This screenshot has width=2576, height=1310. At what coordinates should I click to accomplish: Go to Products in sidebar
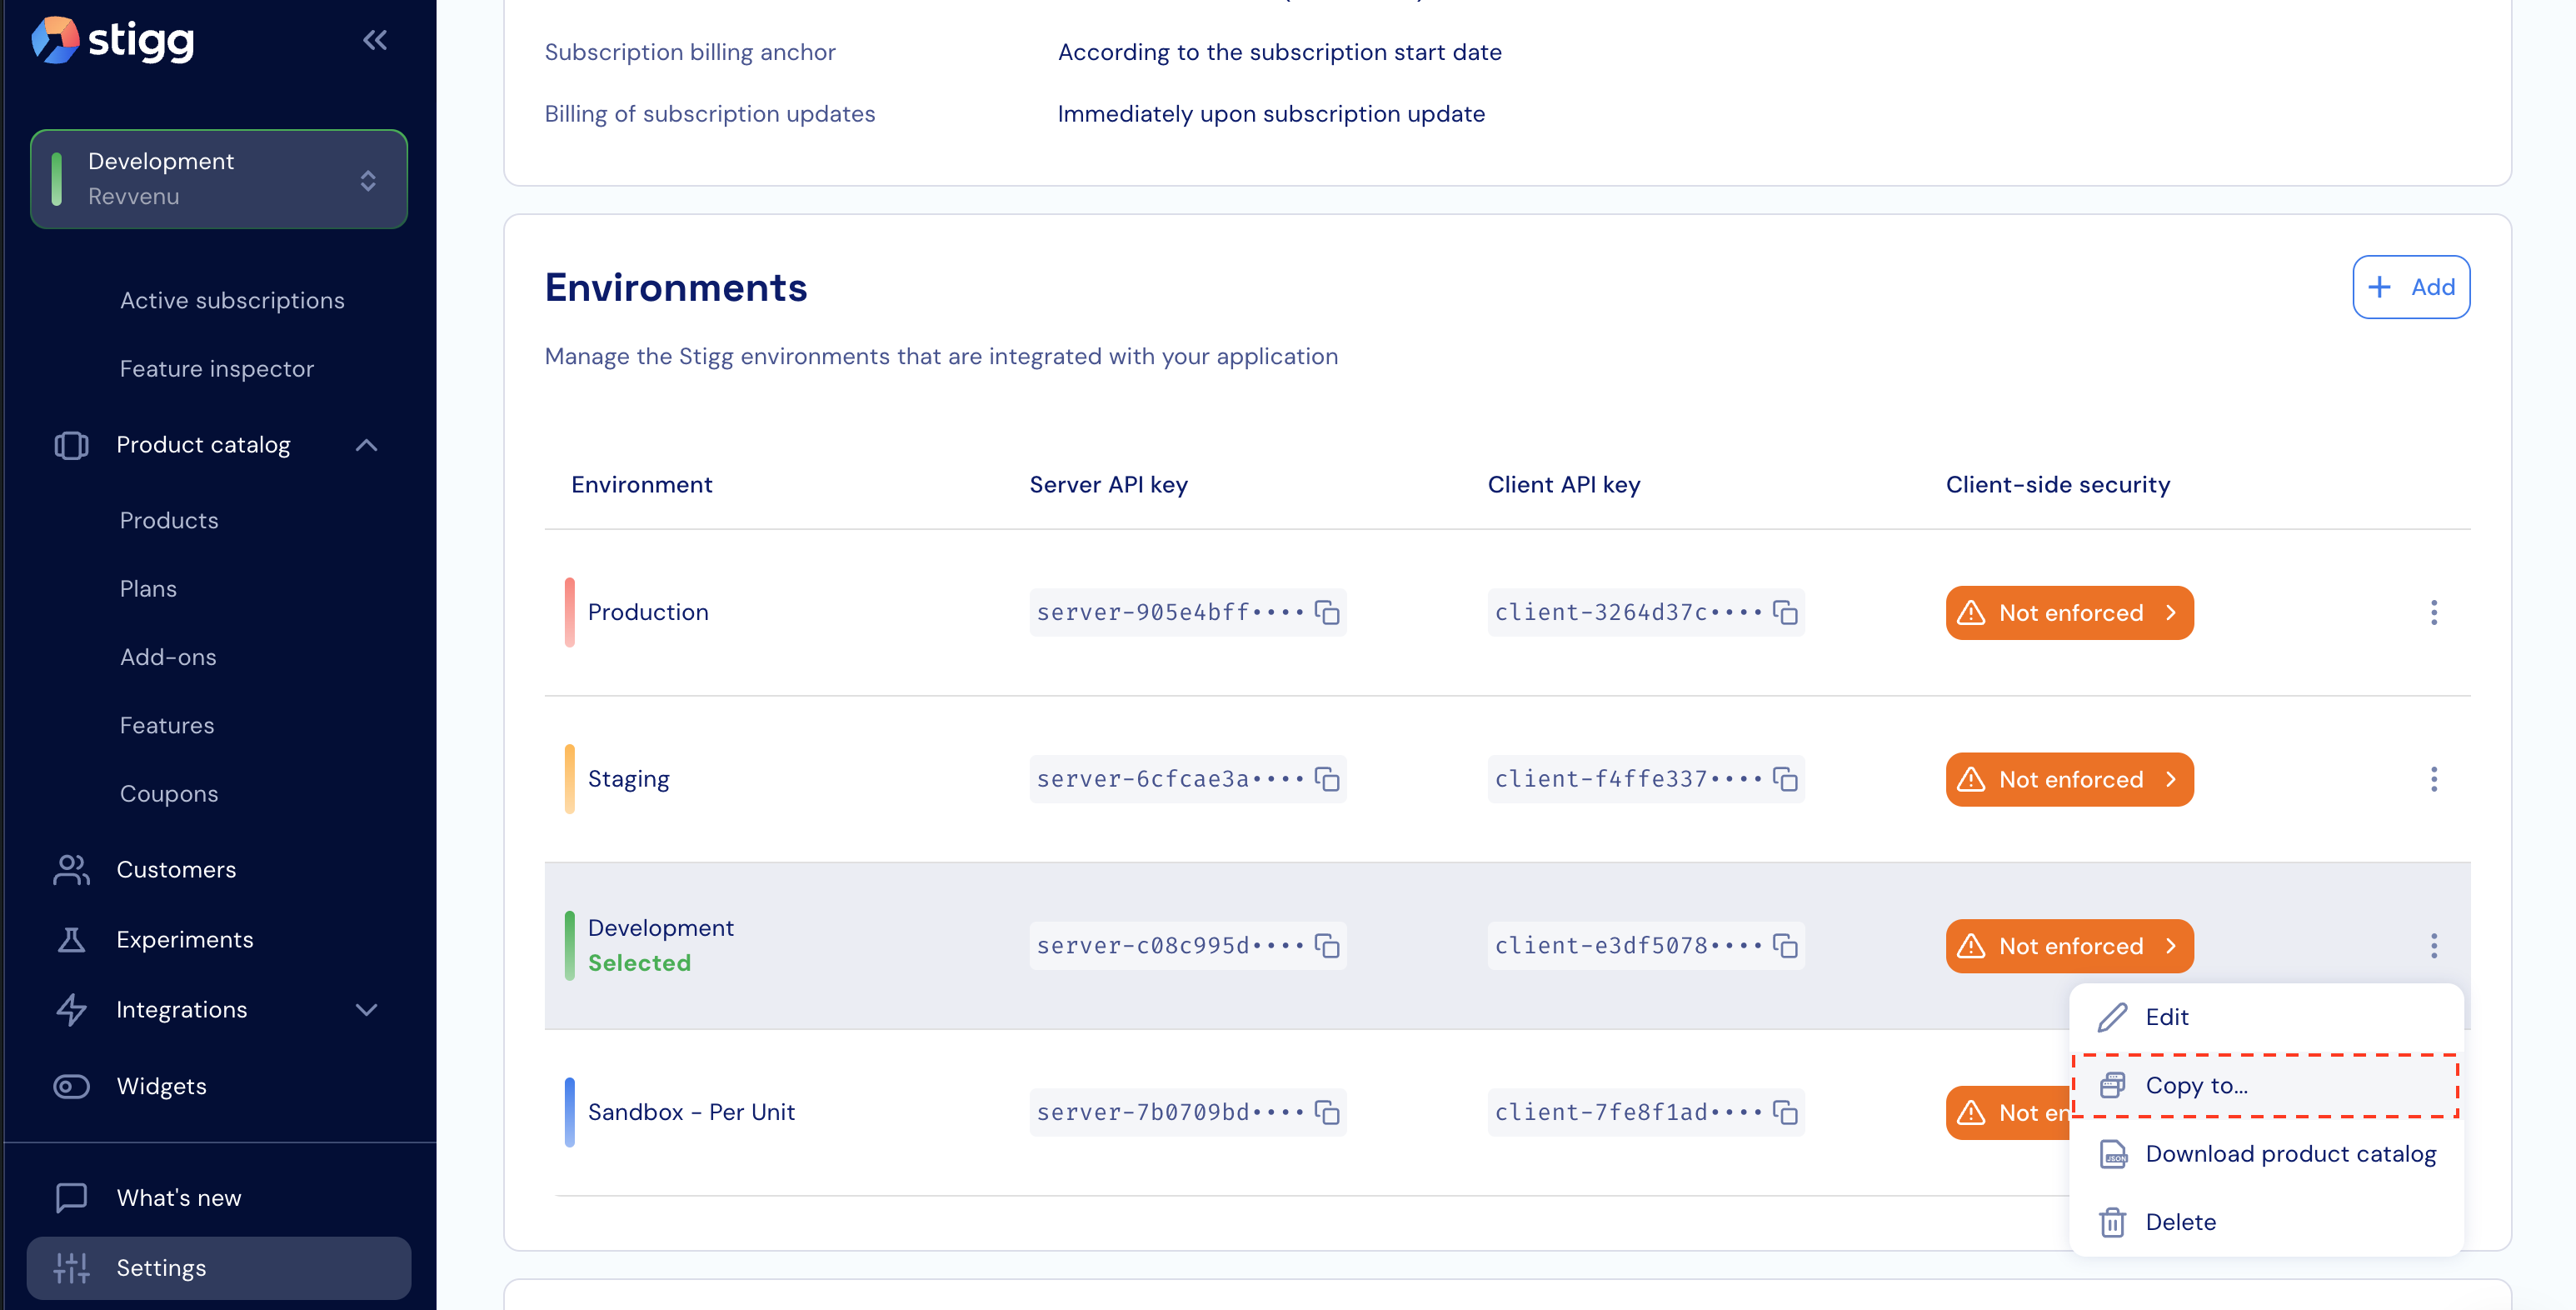[169, 520]
